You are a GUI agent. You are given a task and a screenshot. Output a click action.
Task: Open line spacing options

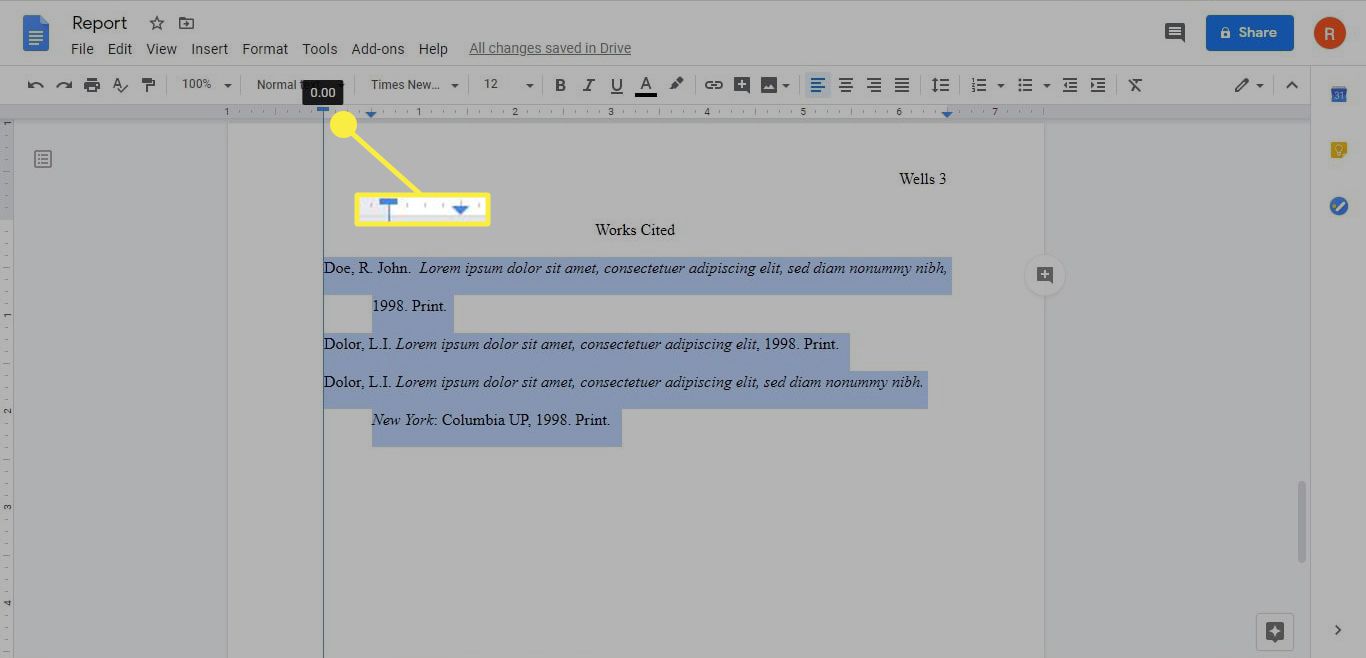[940, 85]
